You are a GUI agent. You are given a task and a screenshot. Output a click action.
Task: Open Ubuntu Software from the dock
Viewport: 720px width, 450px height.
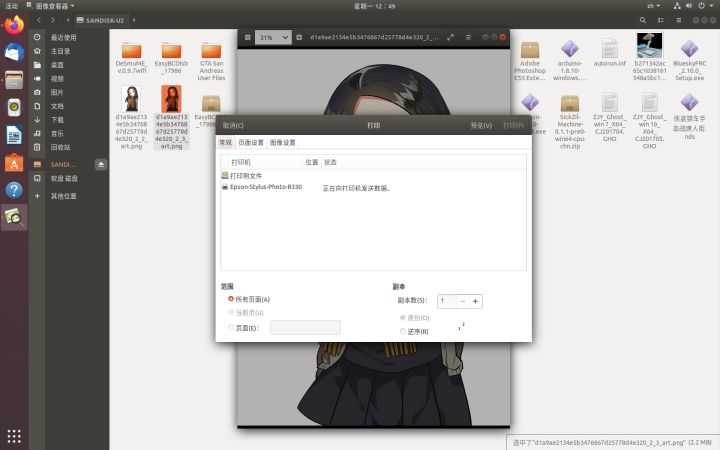14,163
